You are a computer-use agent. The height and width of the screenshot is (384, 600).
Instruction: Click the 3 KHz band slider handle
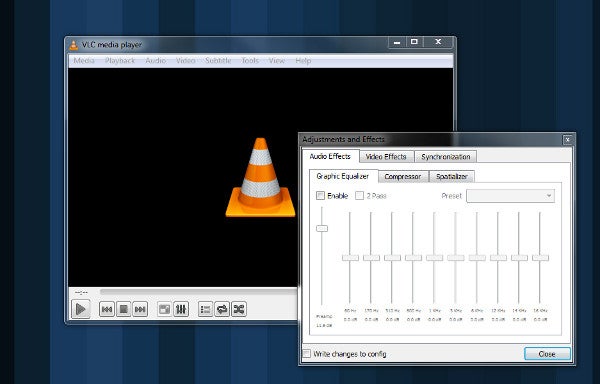click(456, 258)
